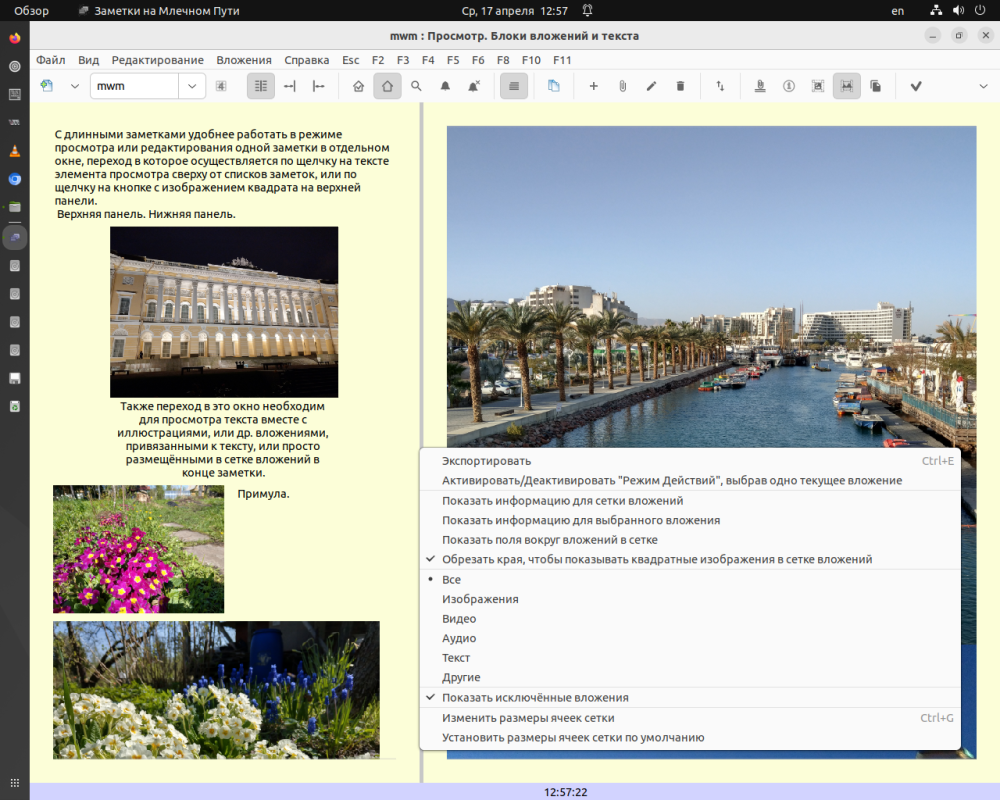
Task: Click 'Изменить размеры ячеек сетки' entry
Action: pyautogui.click(x=528, y=718)
